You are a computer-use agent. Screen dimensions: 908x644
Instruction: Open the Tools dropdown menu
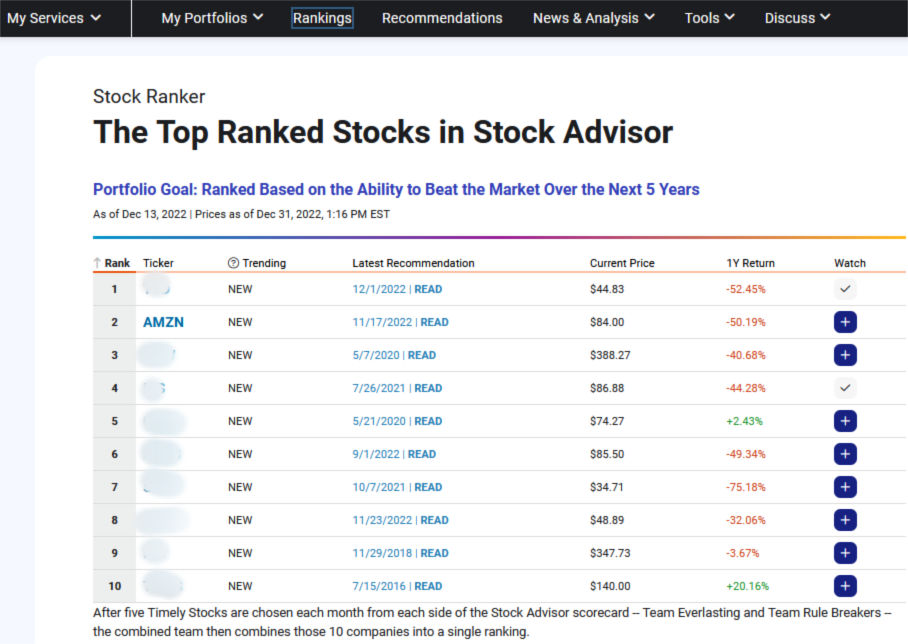point(710,18)
